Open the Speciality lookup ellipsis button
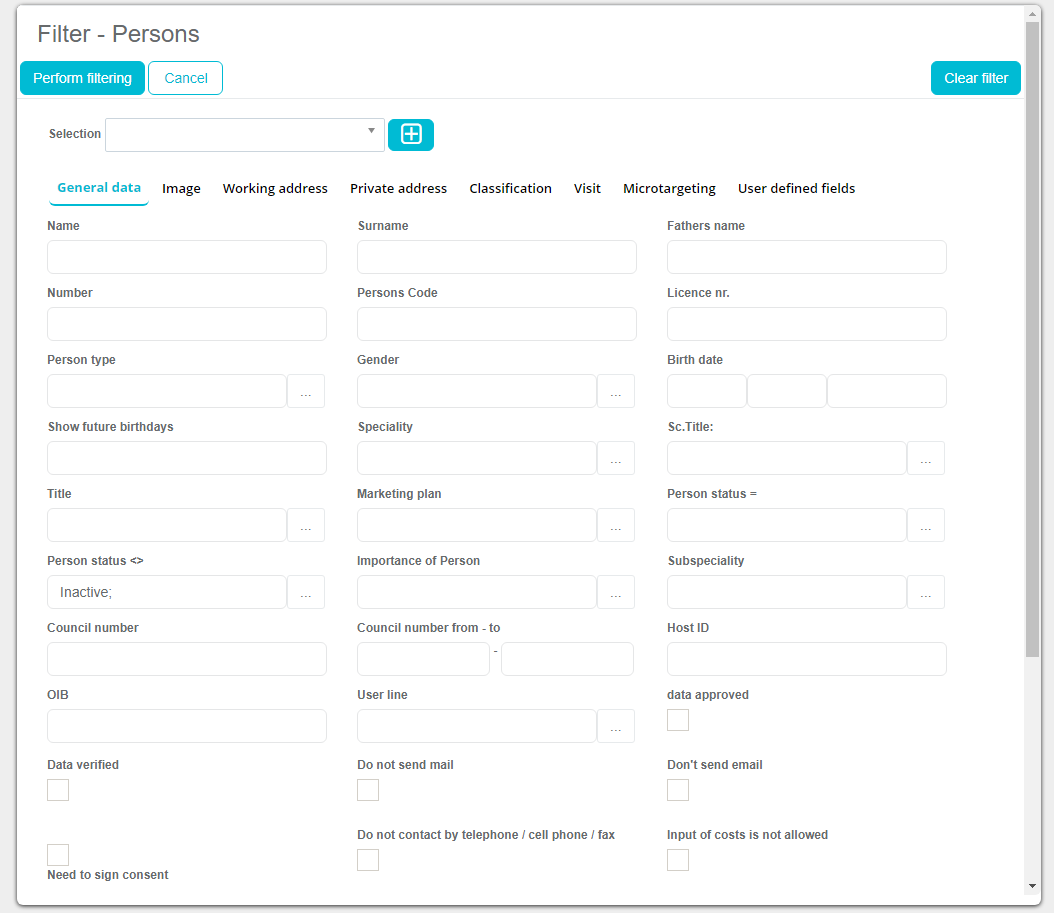This screenshot has height=913, width=1054. [616, 458]
